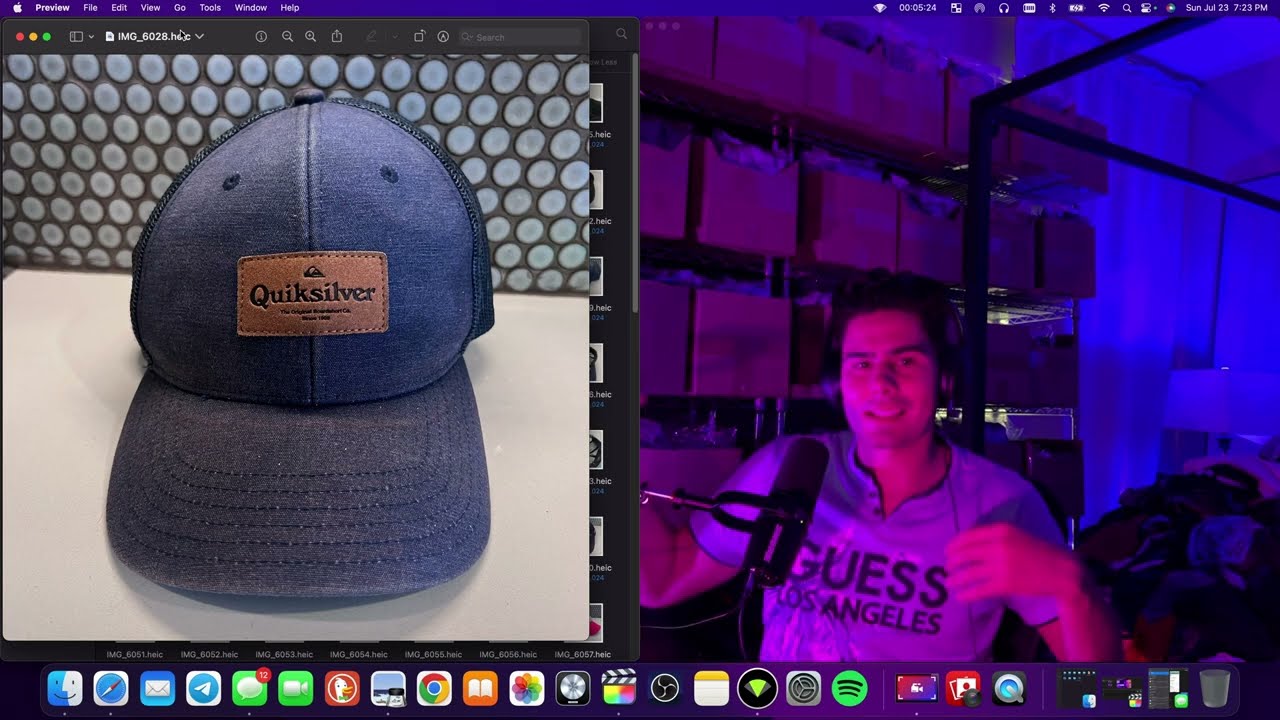The image size is (1280, 720).
Task: Open the Wi-Fi menu bar icon
Action: (1104, 8)
